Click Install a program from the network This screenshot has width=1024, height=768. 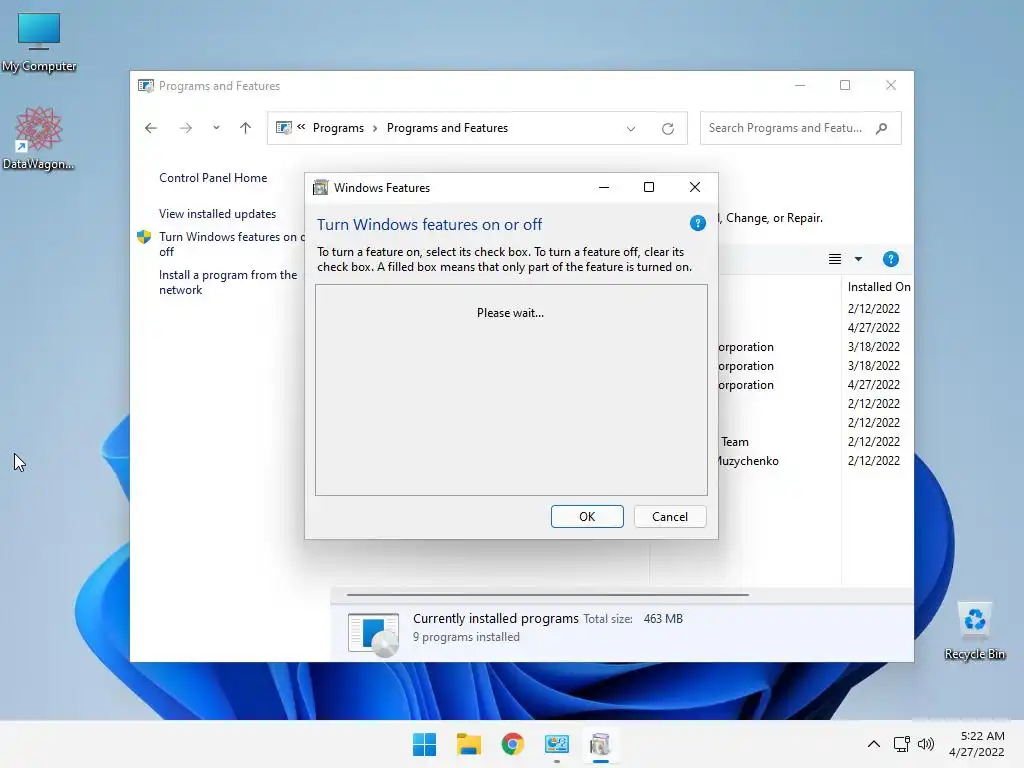point(228,282)
